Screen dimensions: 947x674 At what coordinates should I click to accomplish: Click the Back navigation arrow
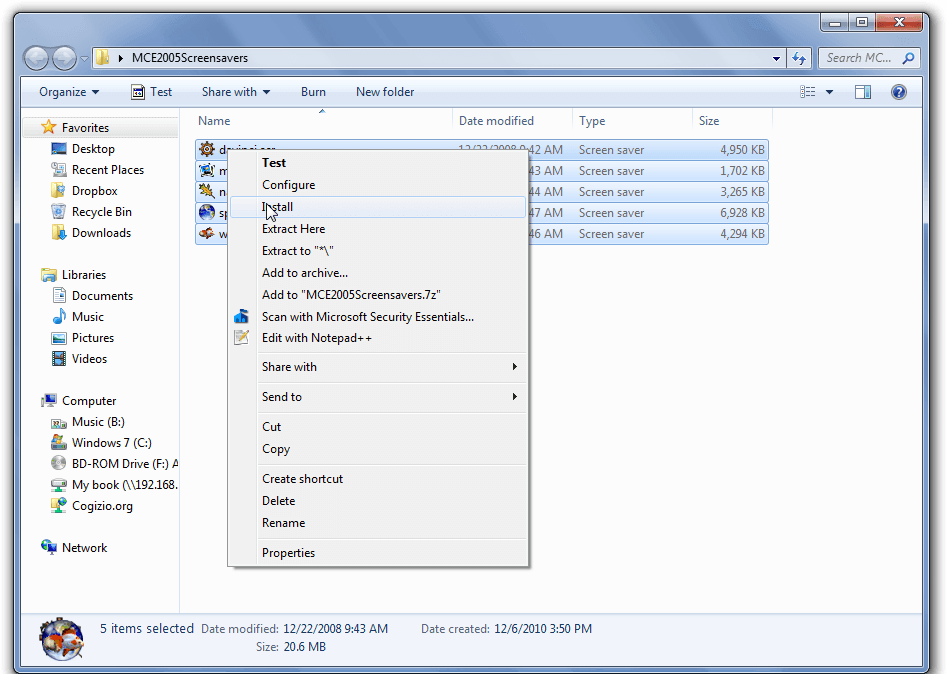(x=37, y=58)
